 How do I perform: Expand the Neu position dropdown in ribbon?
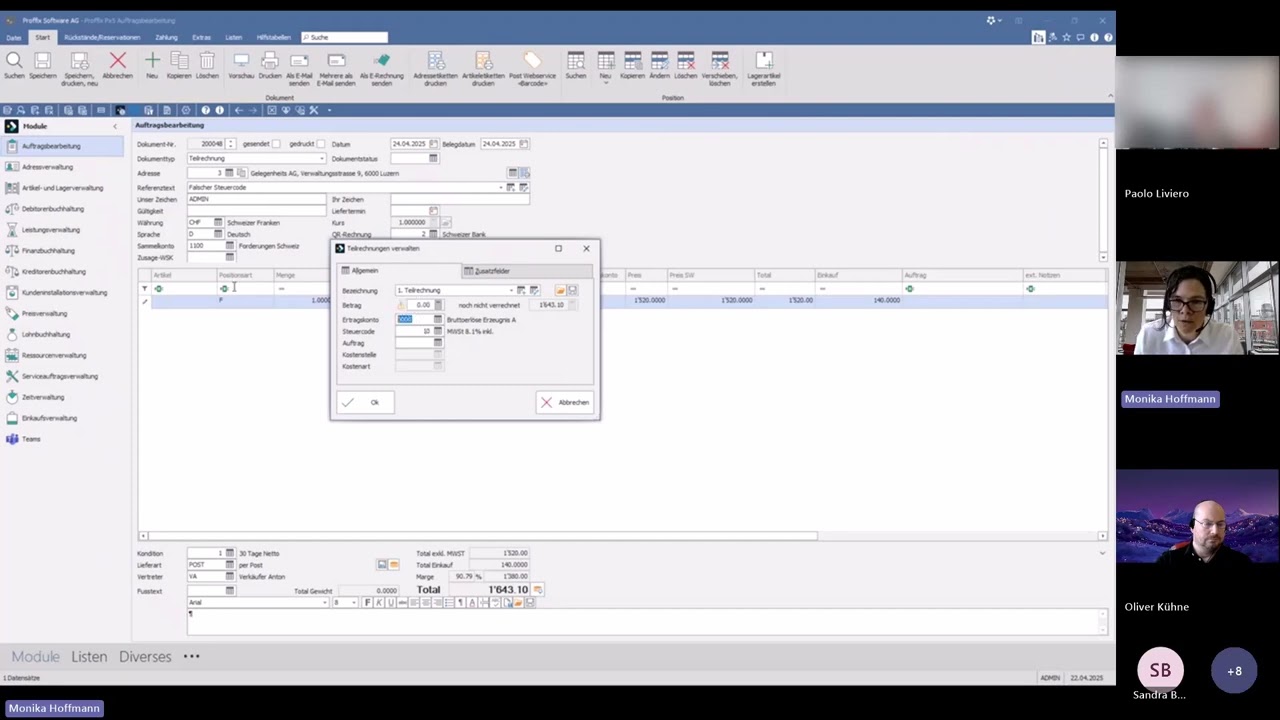point(605,83)
